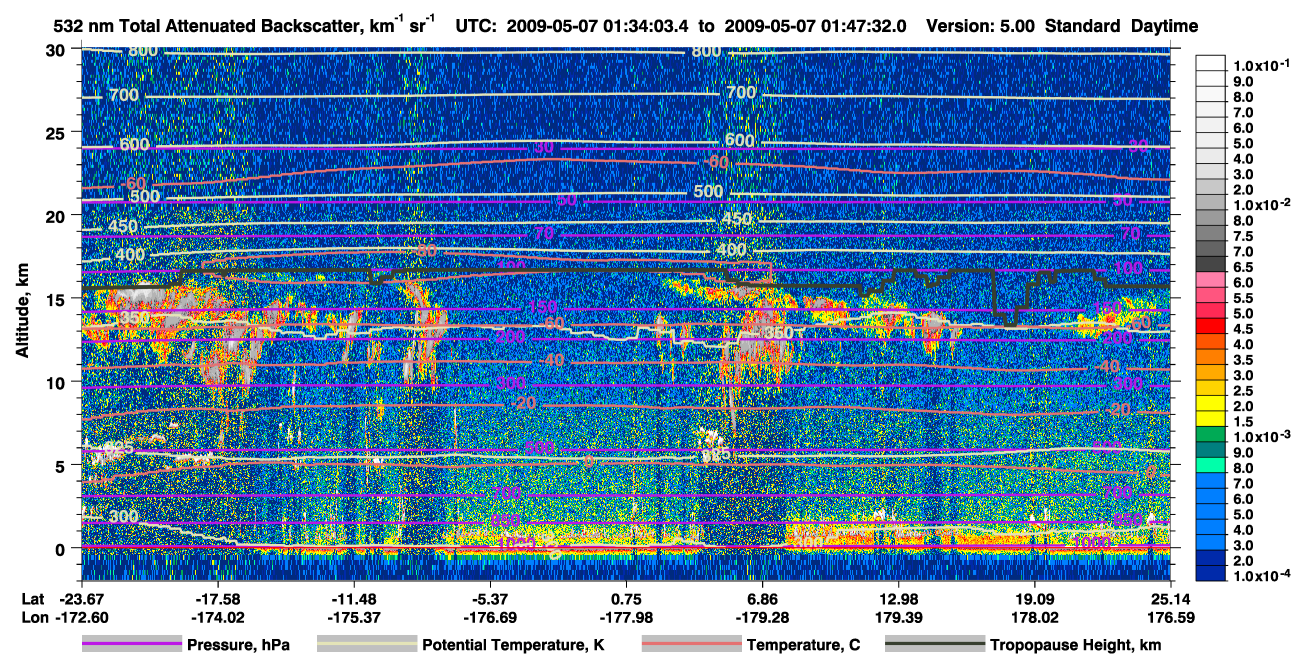Click latitude value '0.75'
This screenshot has height=667, width=1300.
tap(625, 598)
